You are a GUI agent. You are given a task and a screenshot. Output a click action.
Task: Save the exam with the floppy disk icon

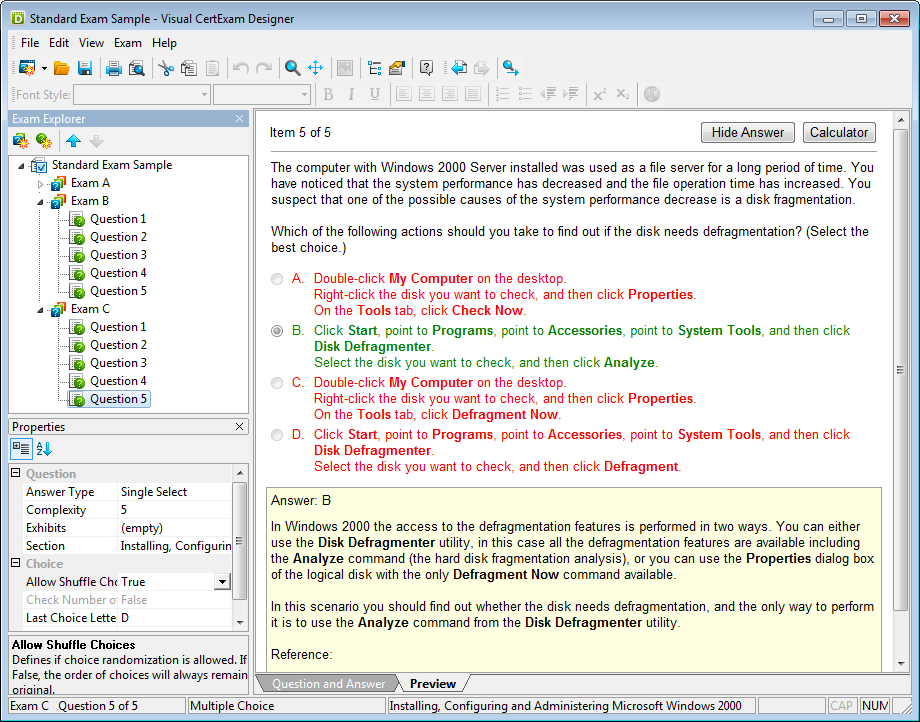[x=85, y=68]
